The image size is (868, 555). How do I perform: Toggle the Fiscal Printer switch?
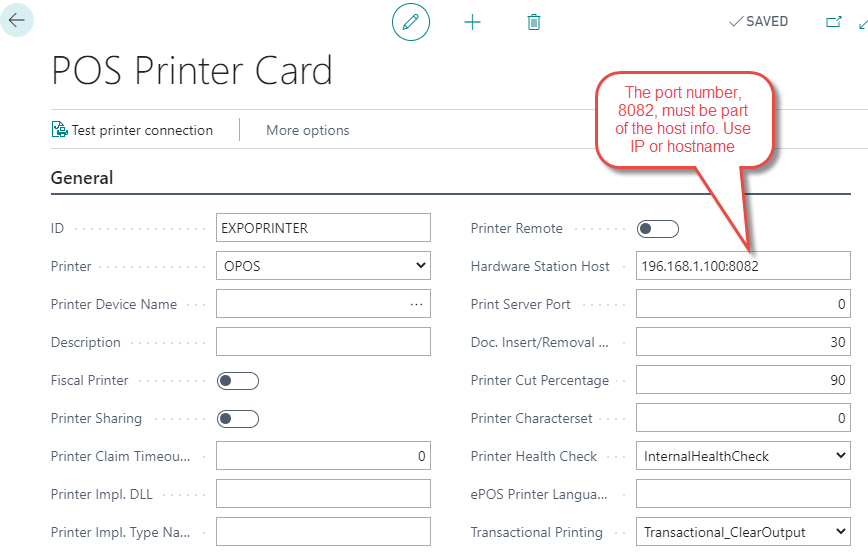tap(237, 381)
